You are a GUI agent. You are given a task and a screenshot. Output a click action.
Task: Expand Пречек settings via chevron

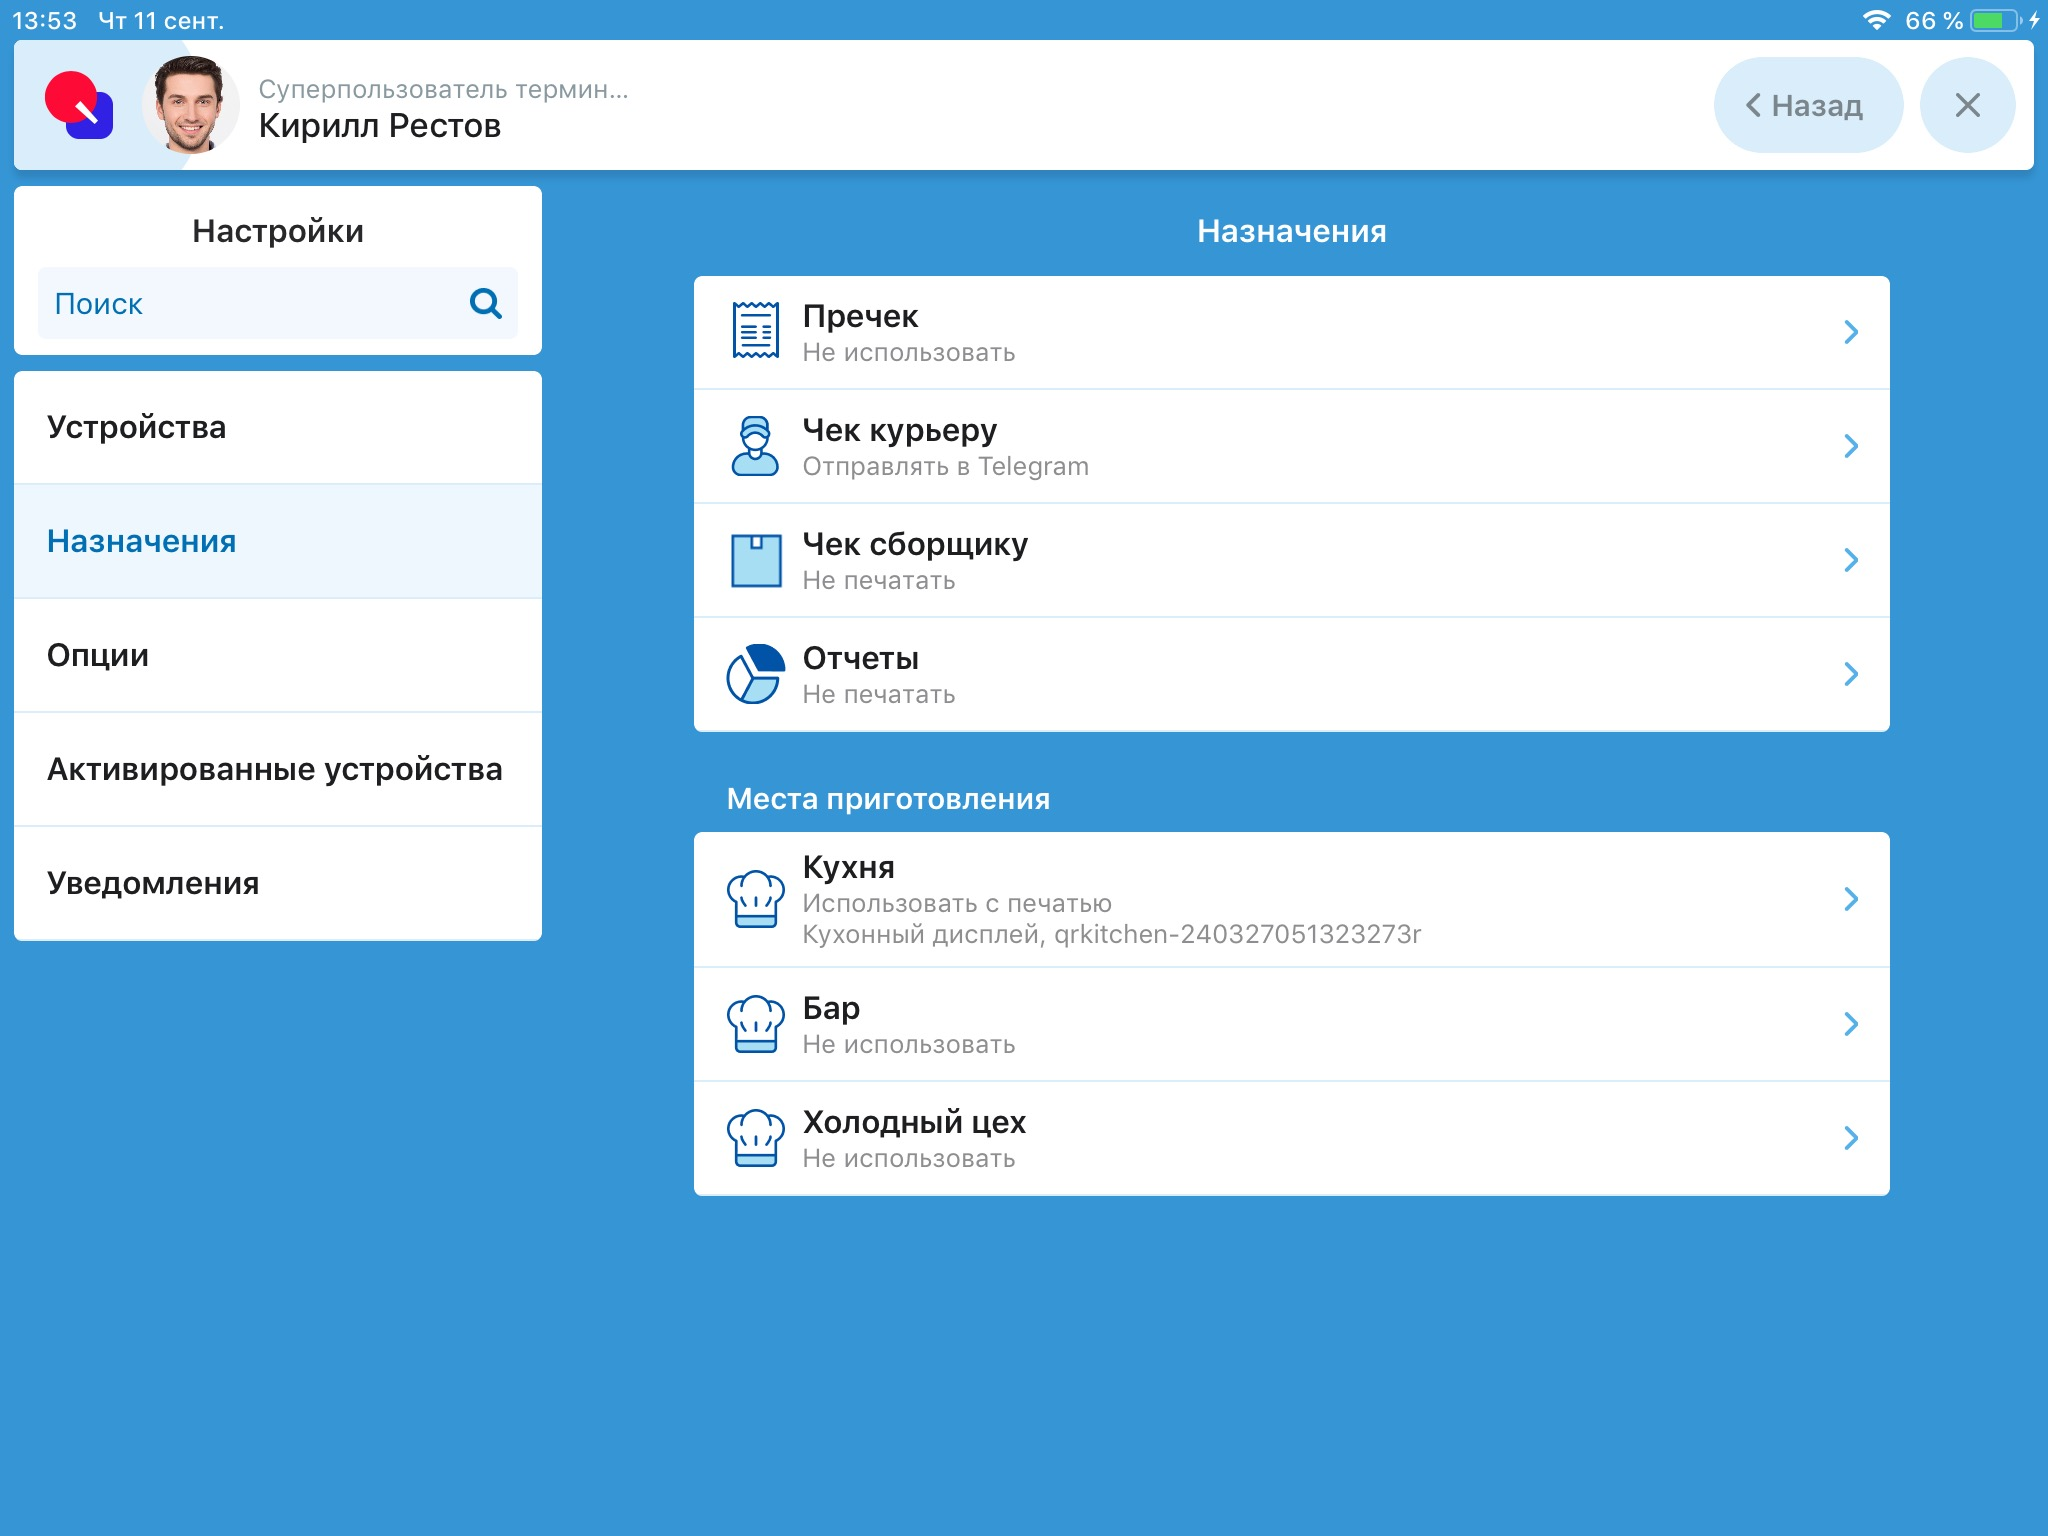coord(1850,332)
